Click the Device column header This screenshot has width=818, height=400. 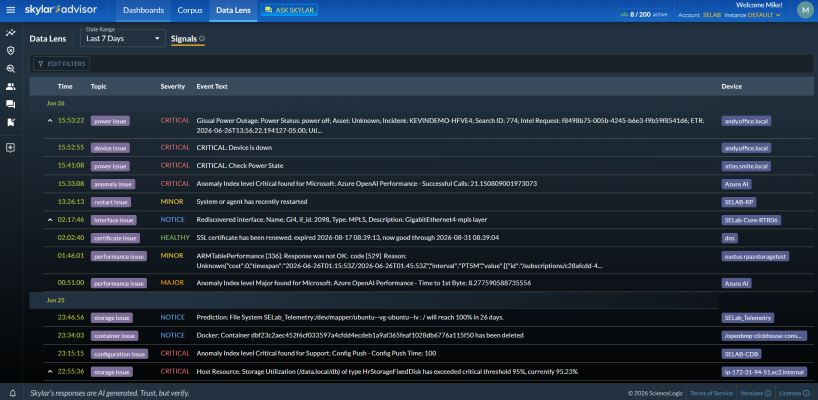click(731, 87)
